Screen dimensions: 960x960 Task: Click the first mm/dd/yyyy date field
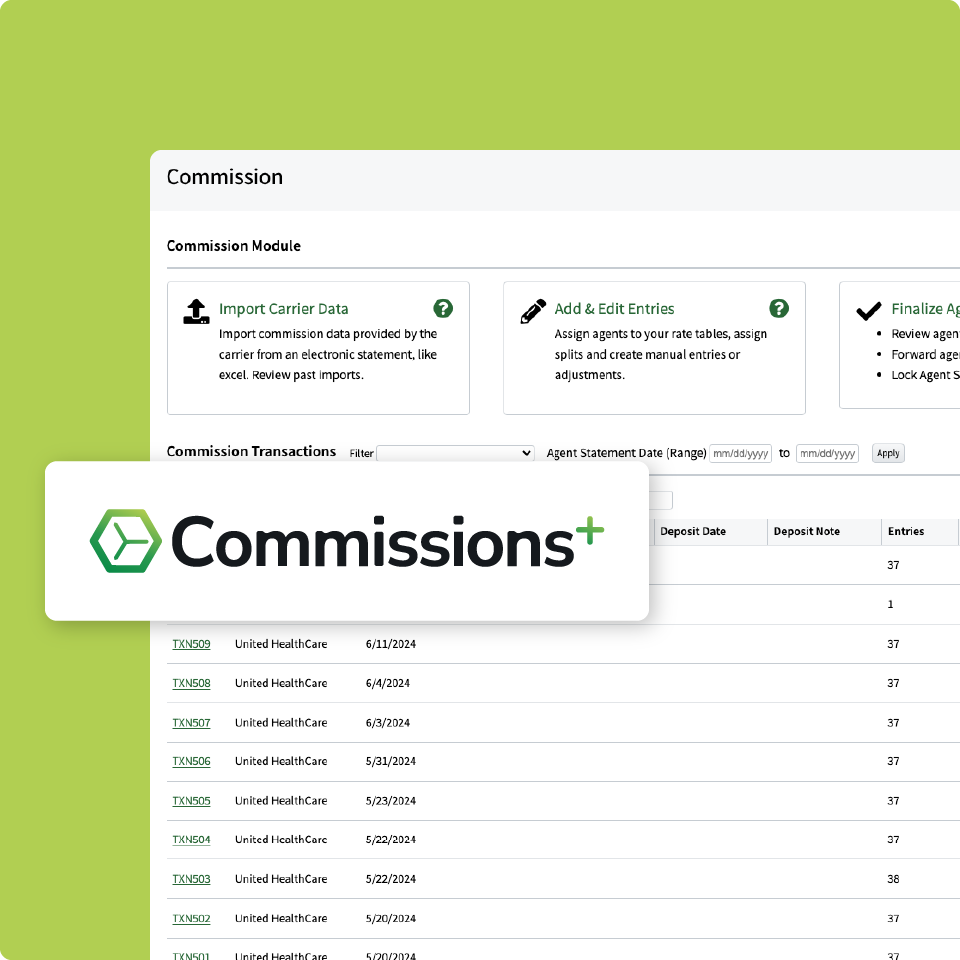pyautogui.click(x=740, y=453)
